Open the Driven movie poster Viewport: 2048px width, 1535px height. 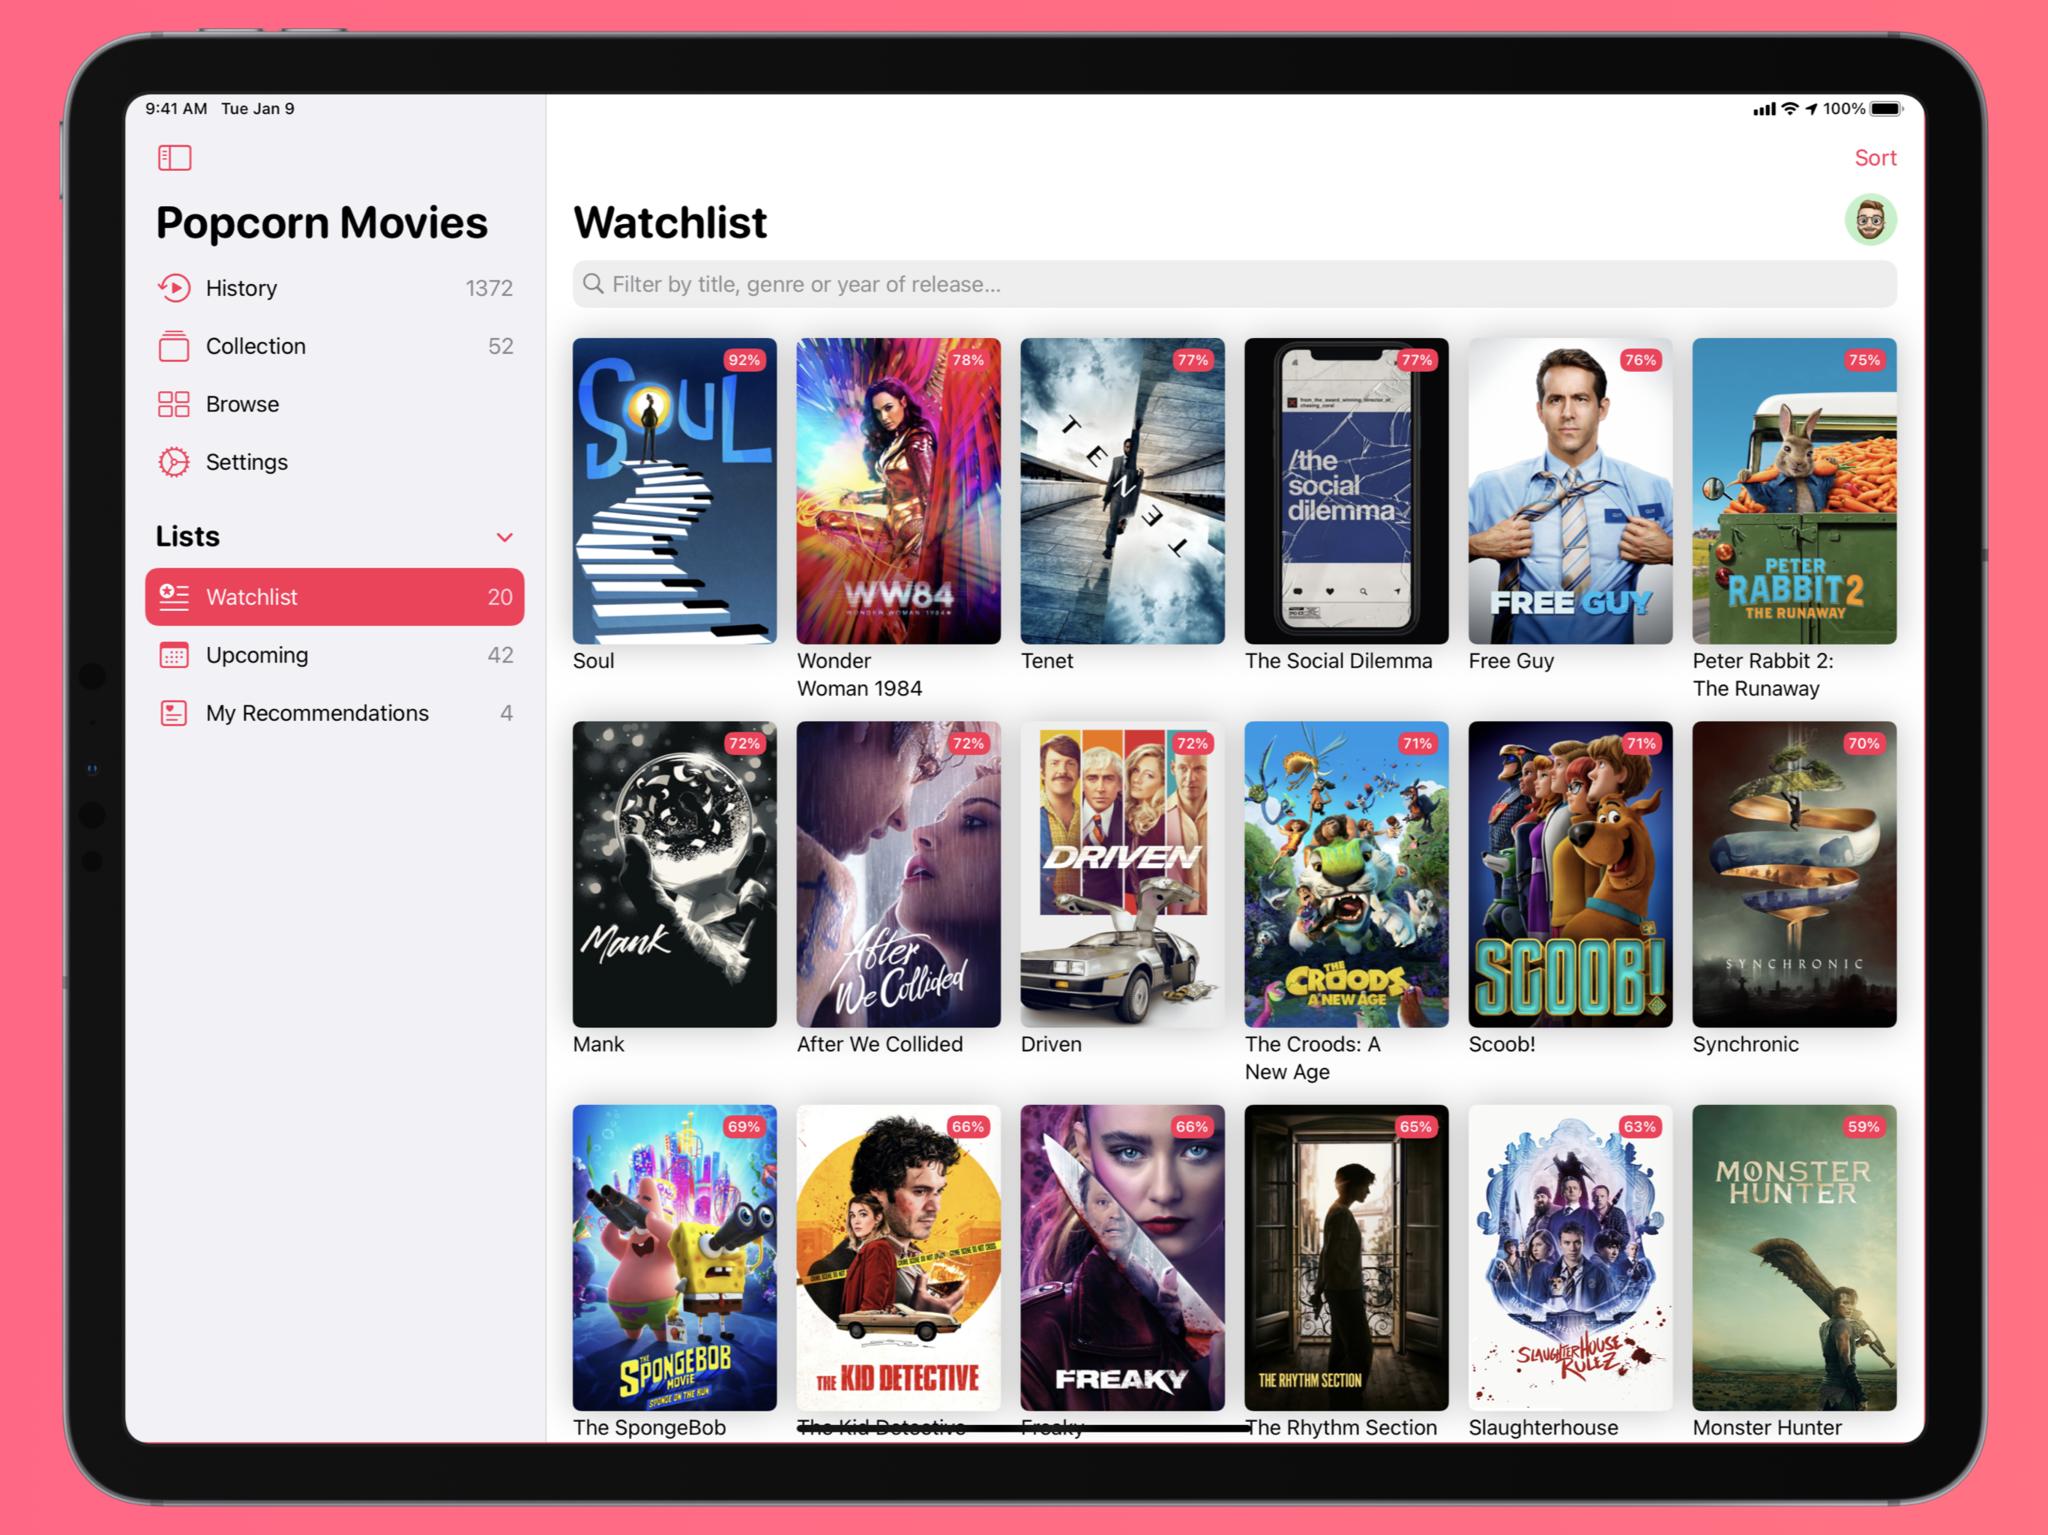point(1122,874)
